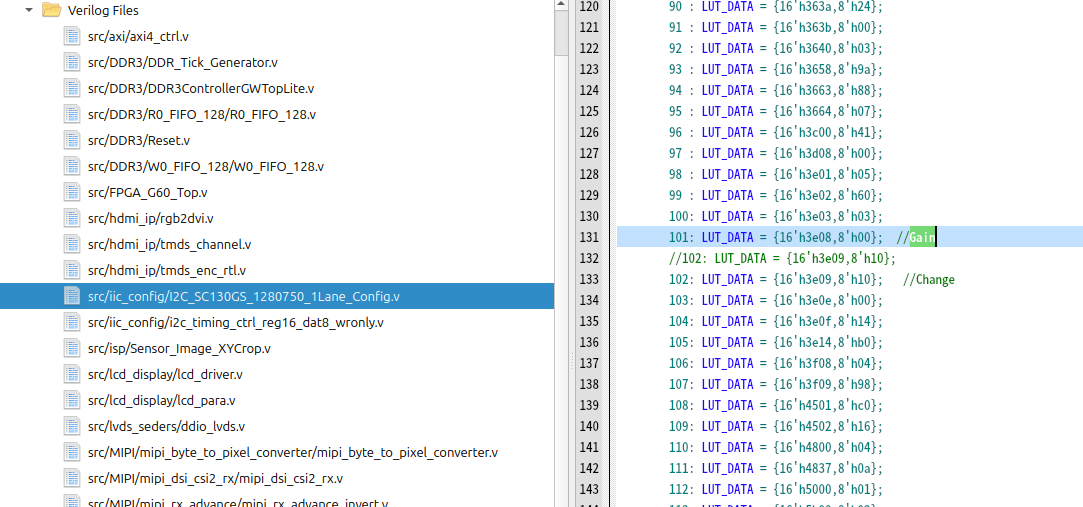Click file icon of src/axi/axi4_ctrl.v
1083x507 pixels.
coord(73,36)
